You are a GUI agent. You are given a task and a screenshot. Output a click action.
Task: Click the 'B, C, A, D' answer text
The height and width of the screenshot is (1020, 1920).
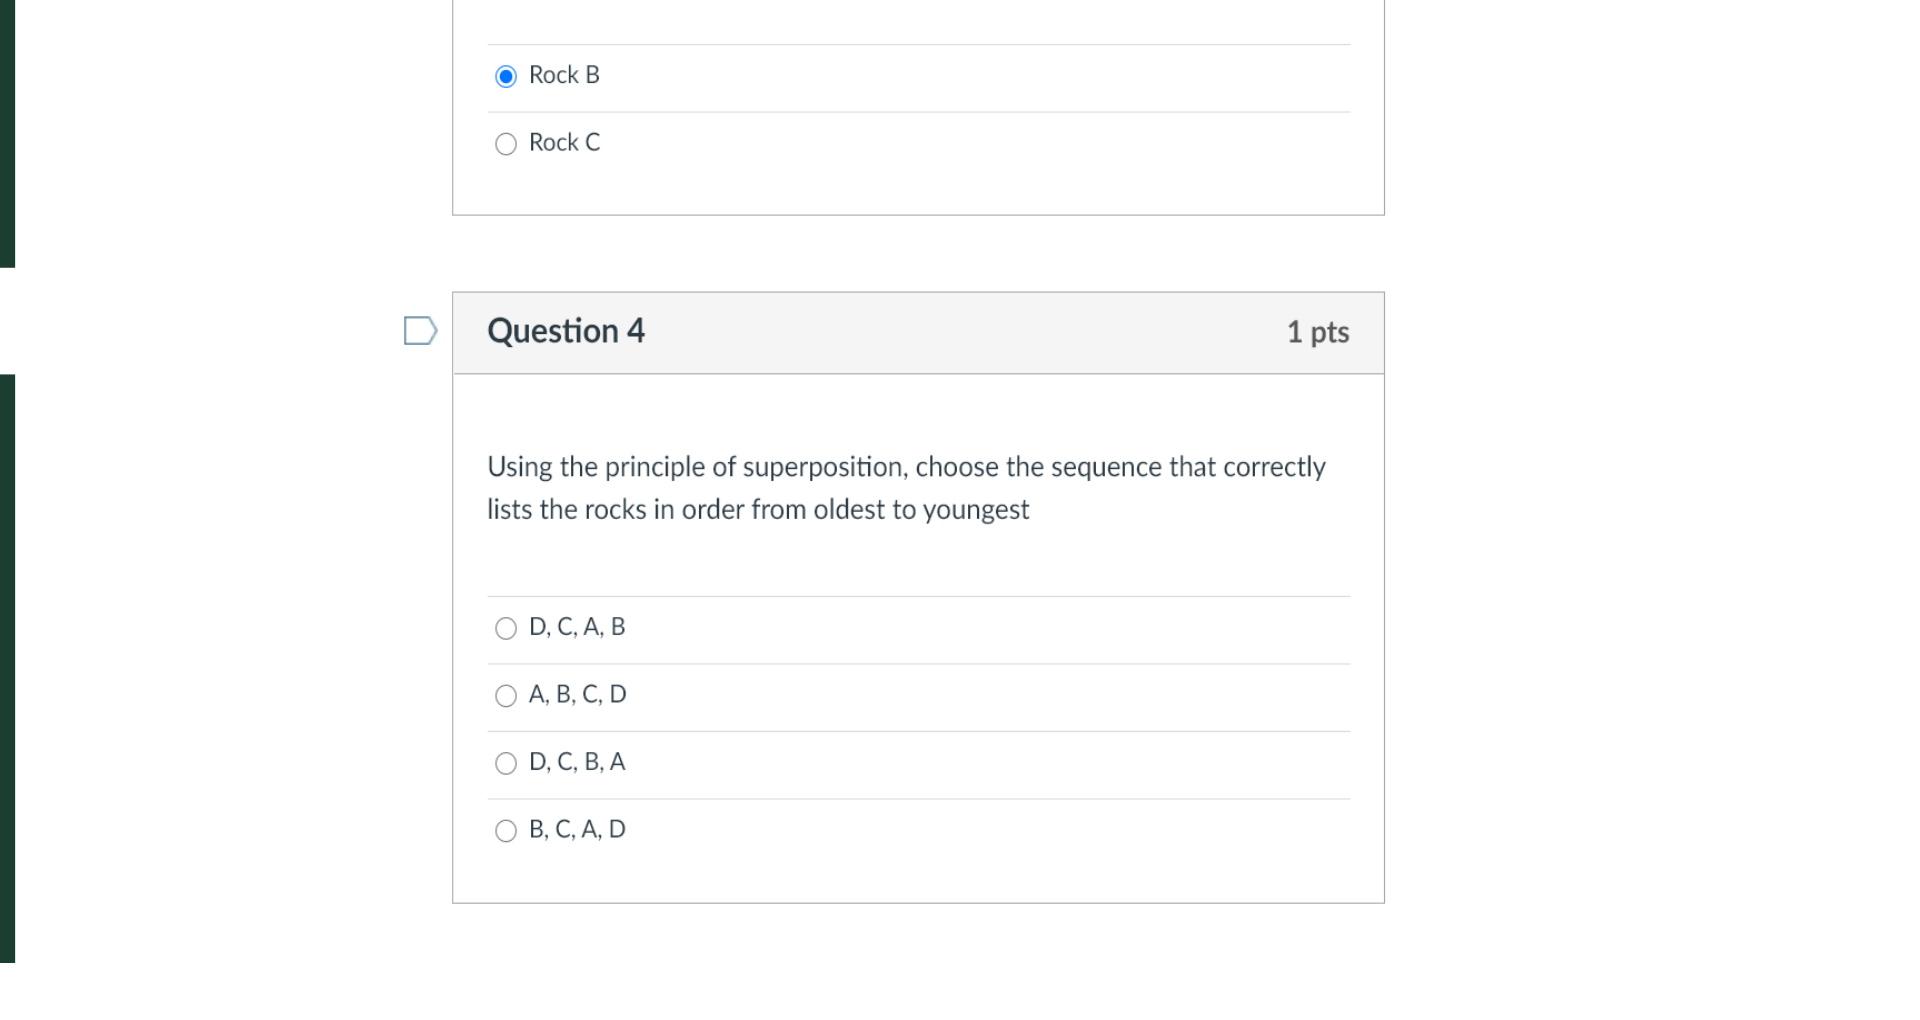pyautogui.click(x=577, y=829)
